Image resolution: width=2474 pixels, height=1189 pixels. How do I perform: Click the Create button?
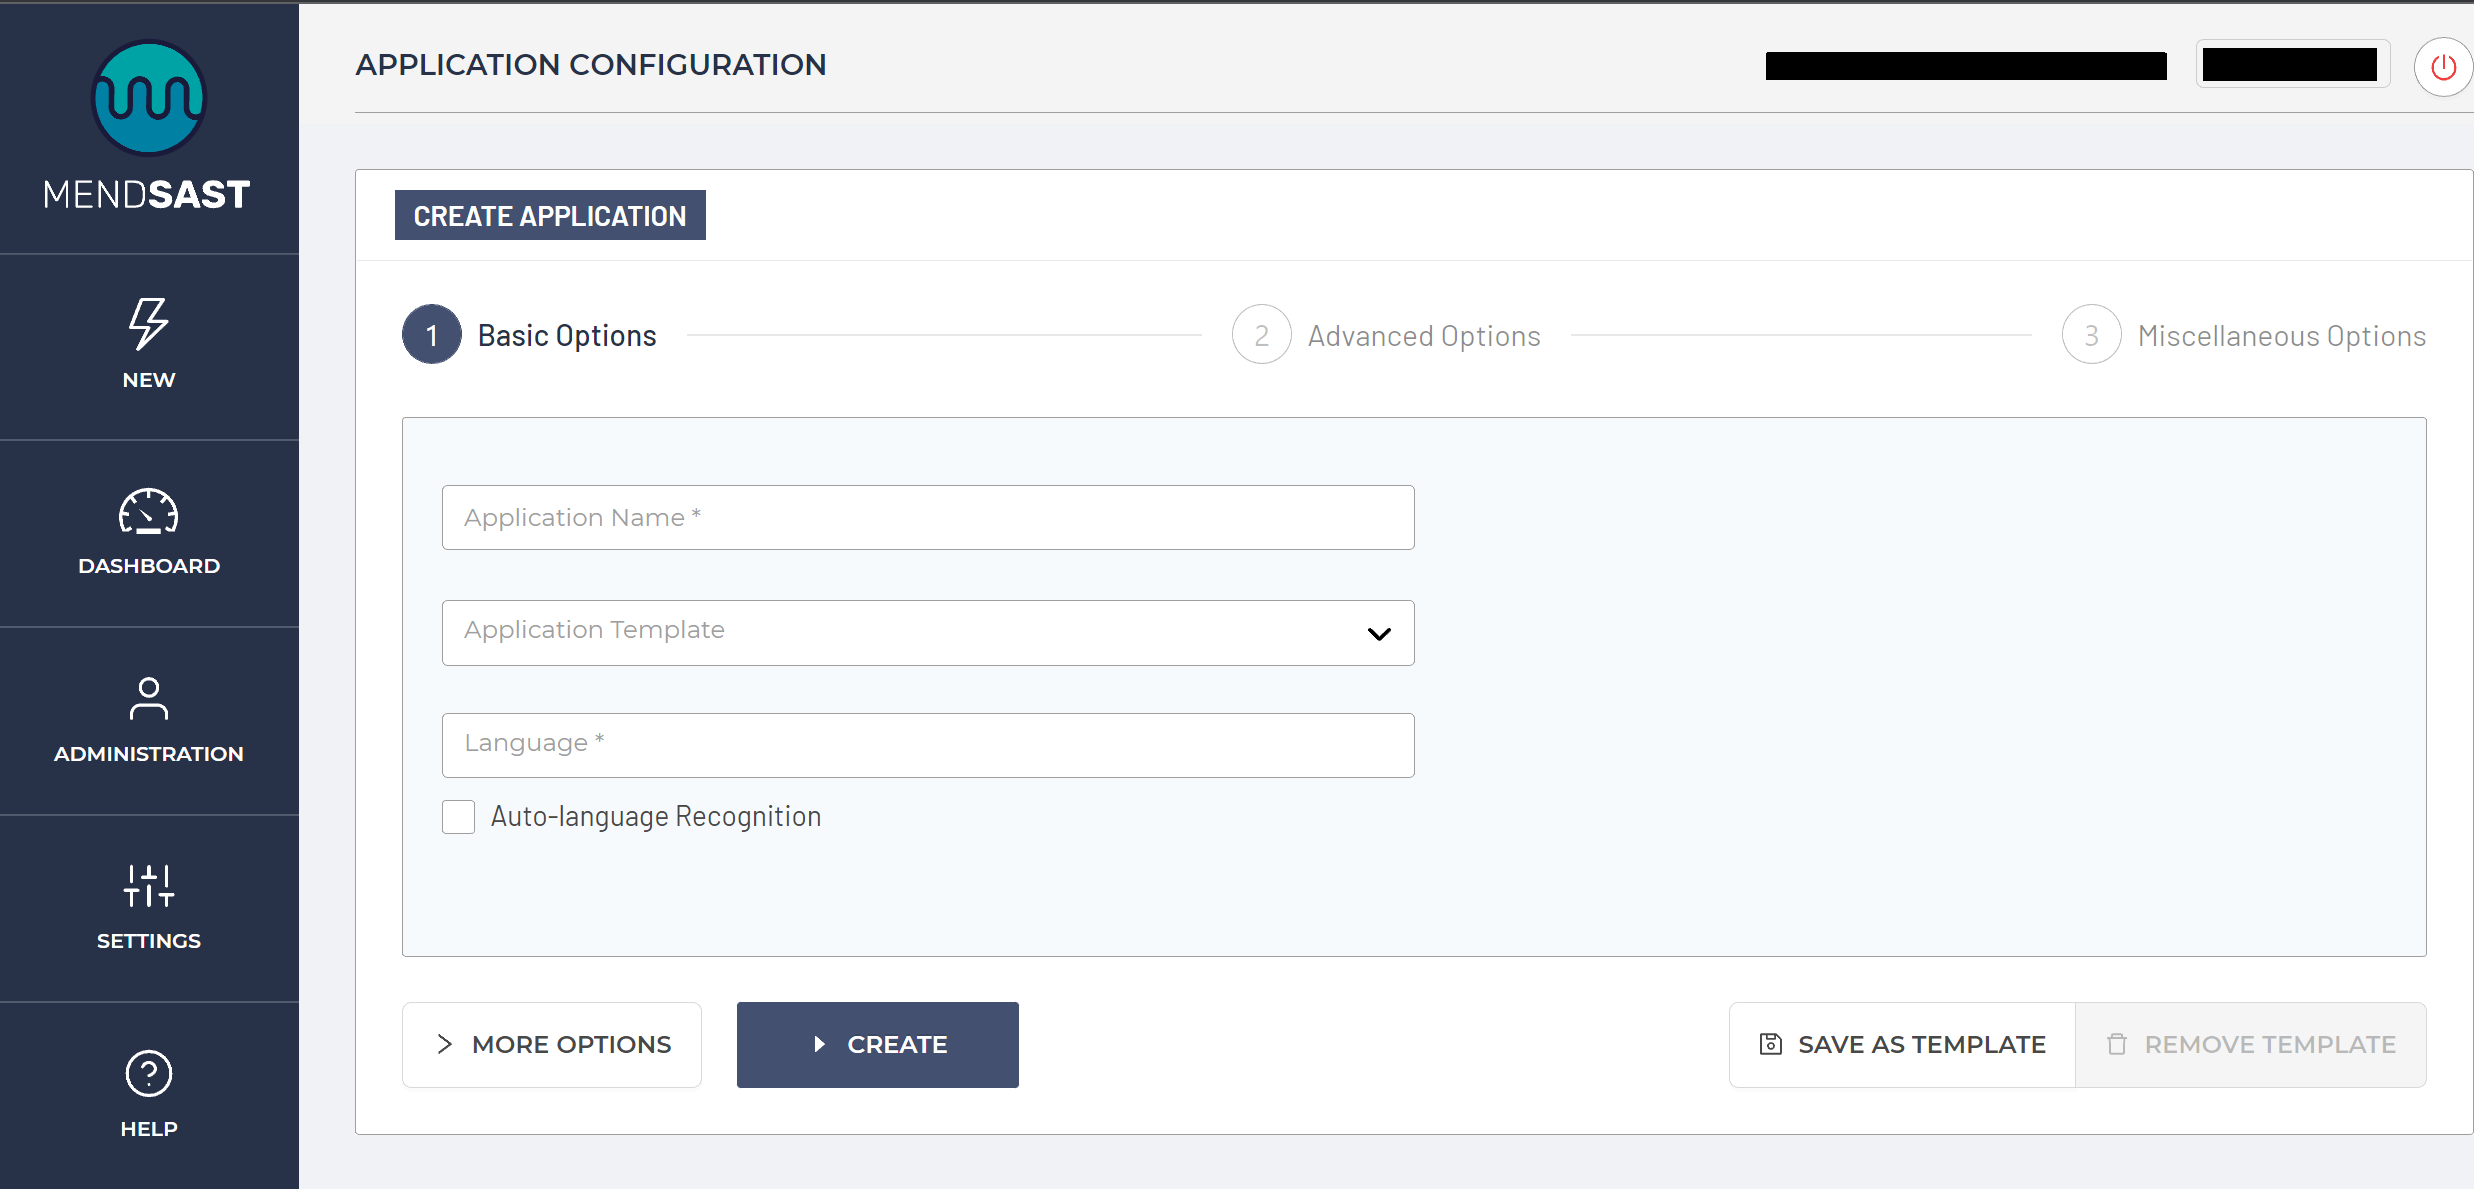877,1044
